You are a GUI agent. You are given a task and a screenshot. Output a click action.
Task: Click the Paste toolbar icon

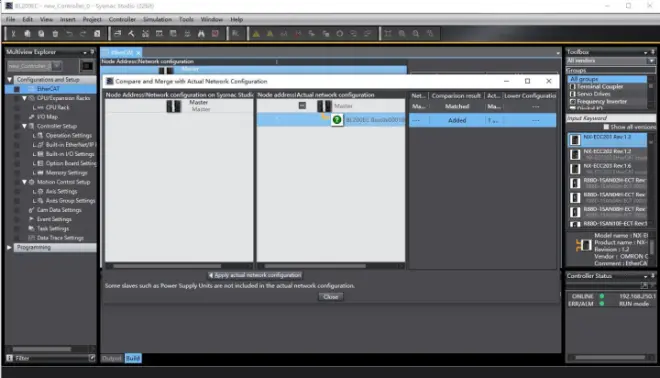pos(41,34)
